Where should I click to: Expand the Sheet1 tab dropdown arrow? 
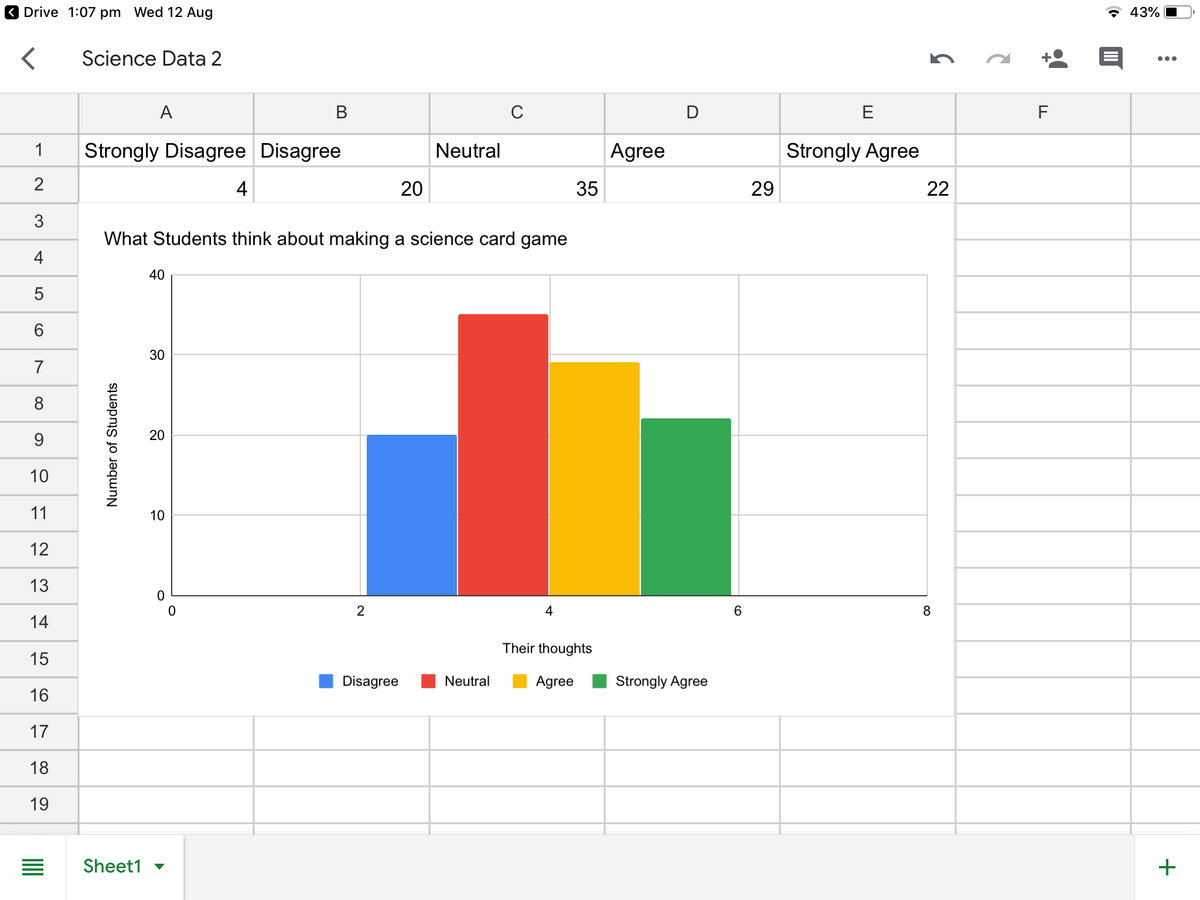(157, 867)
